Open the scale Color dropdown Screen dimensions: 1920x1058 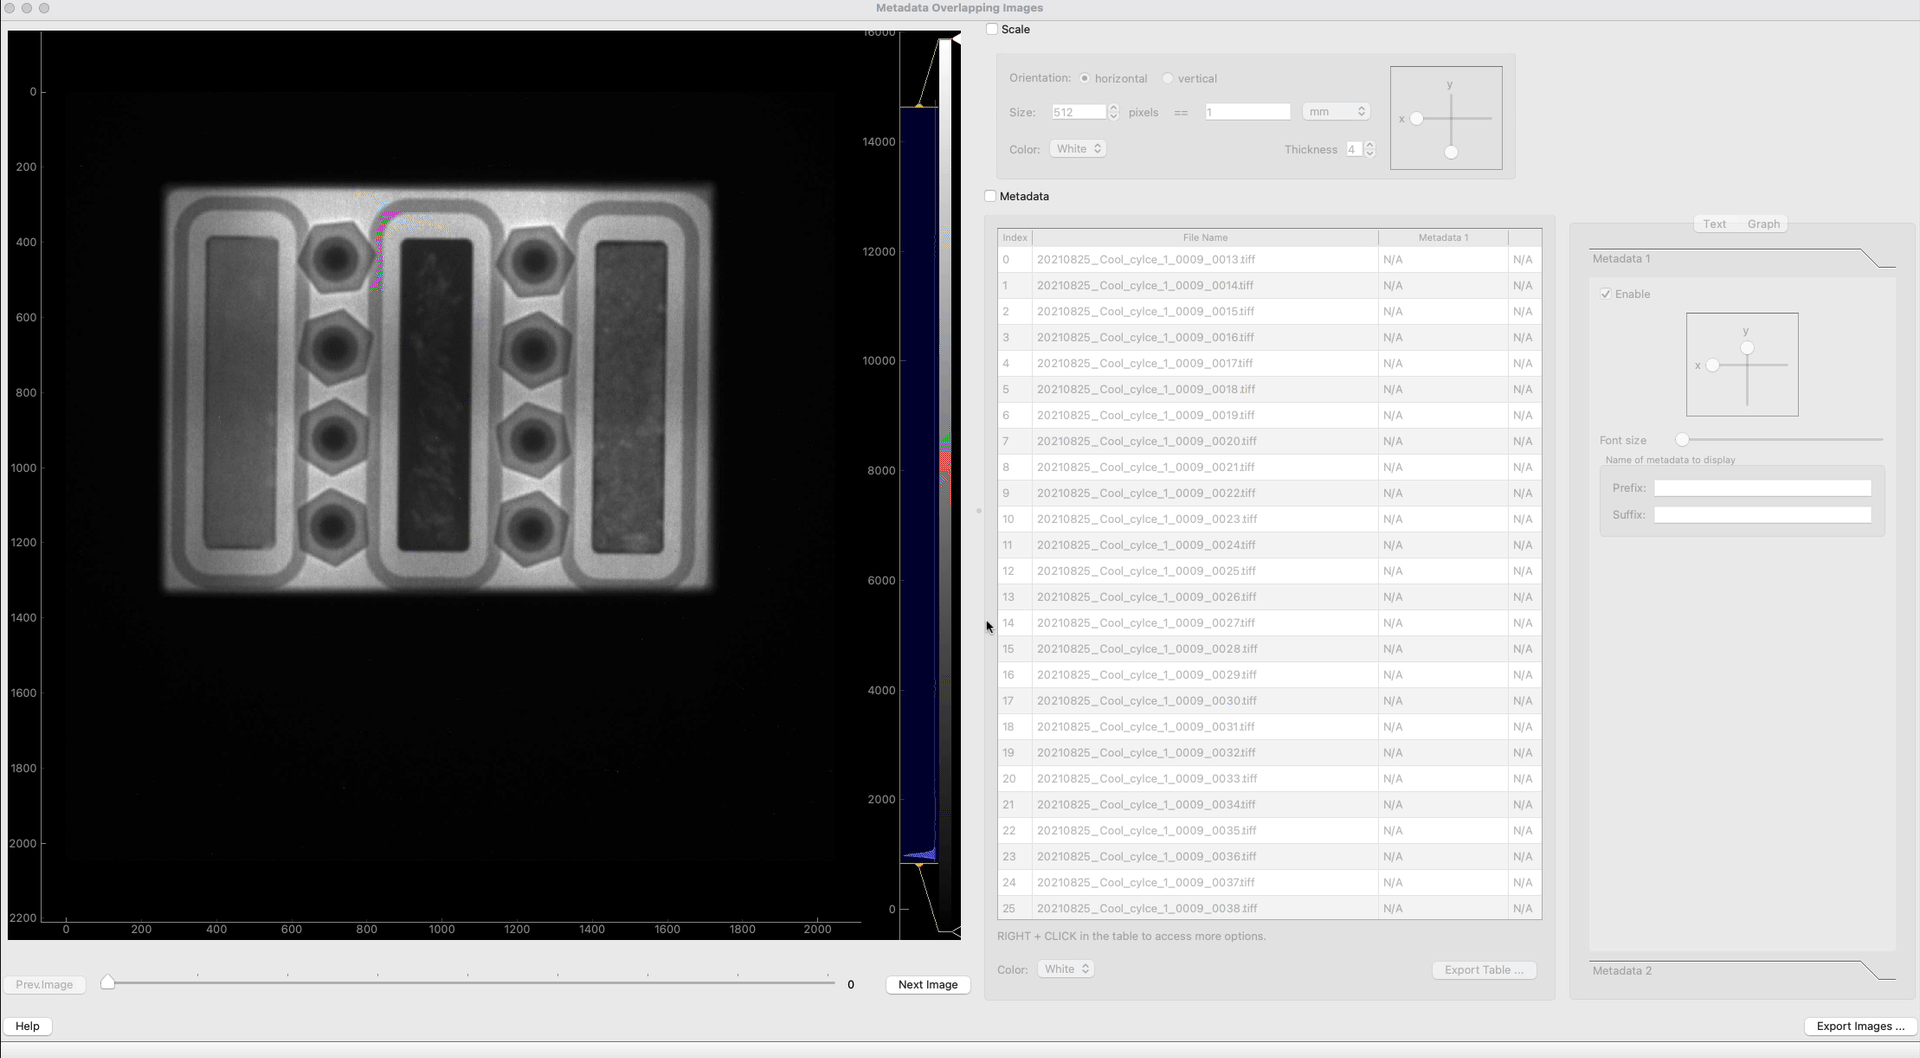pyautogui.click(x=1078, y=149)
